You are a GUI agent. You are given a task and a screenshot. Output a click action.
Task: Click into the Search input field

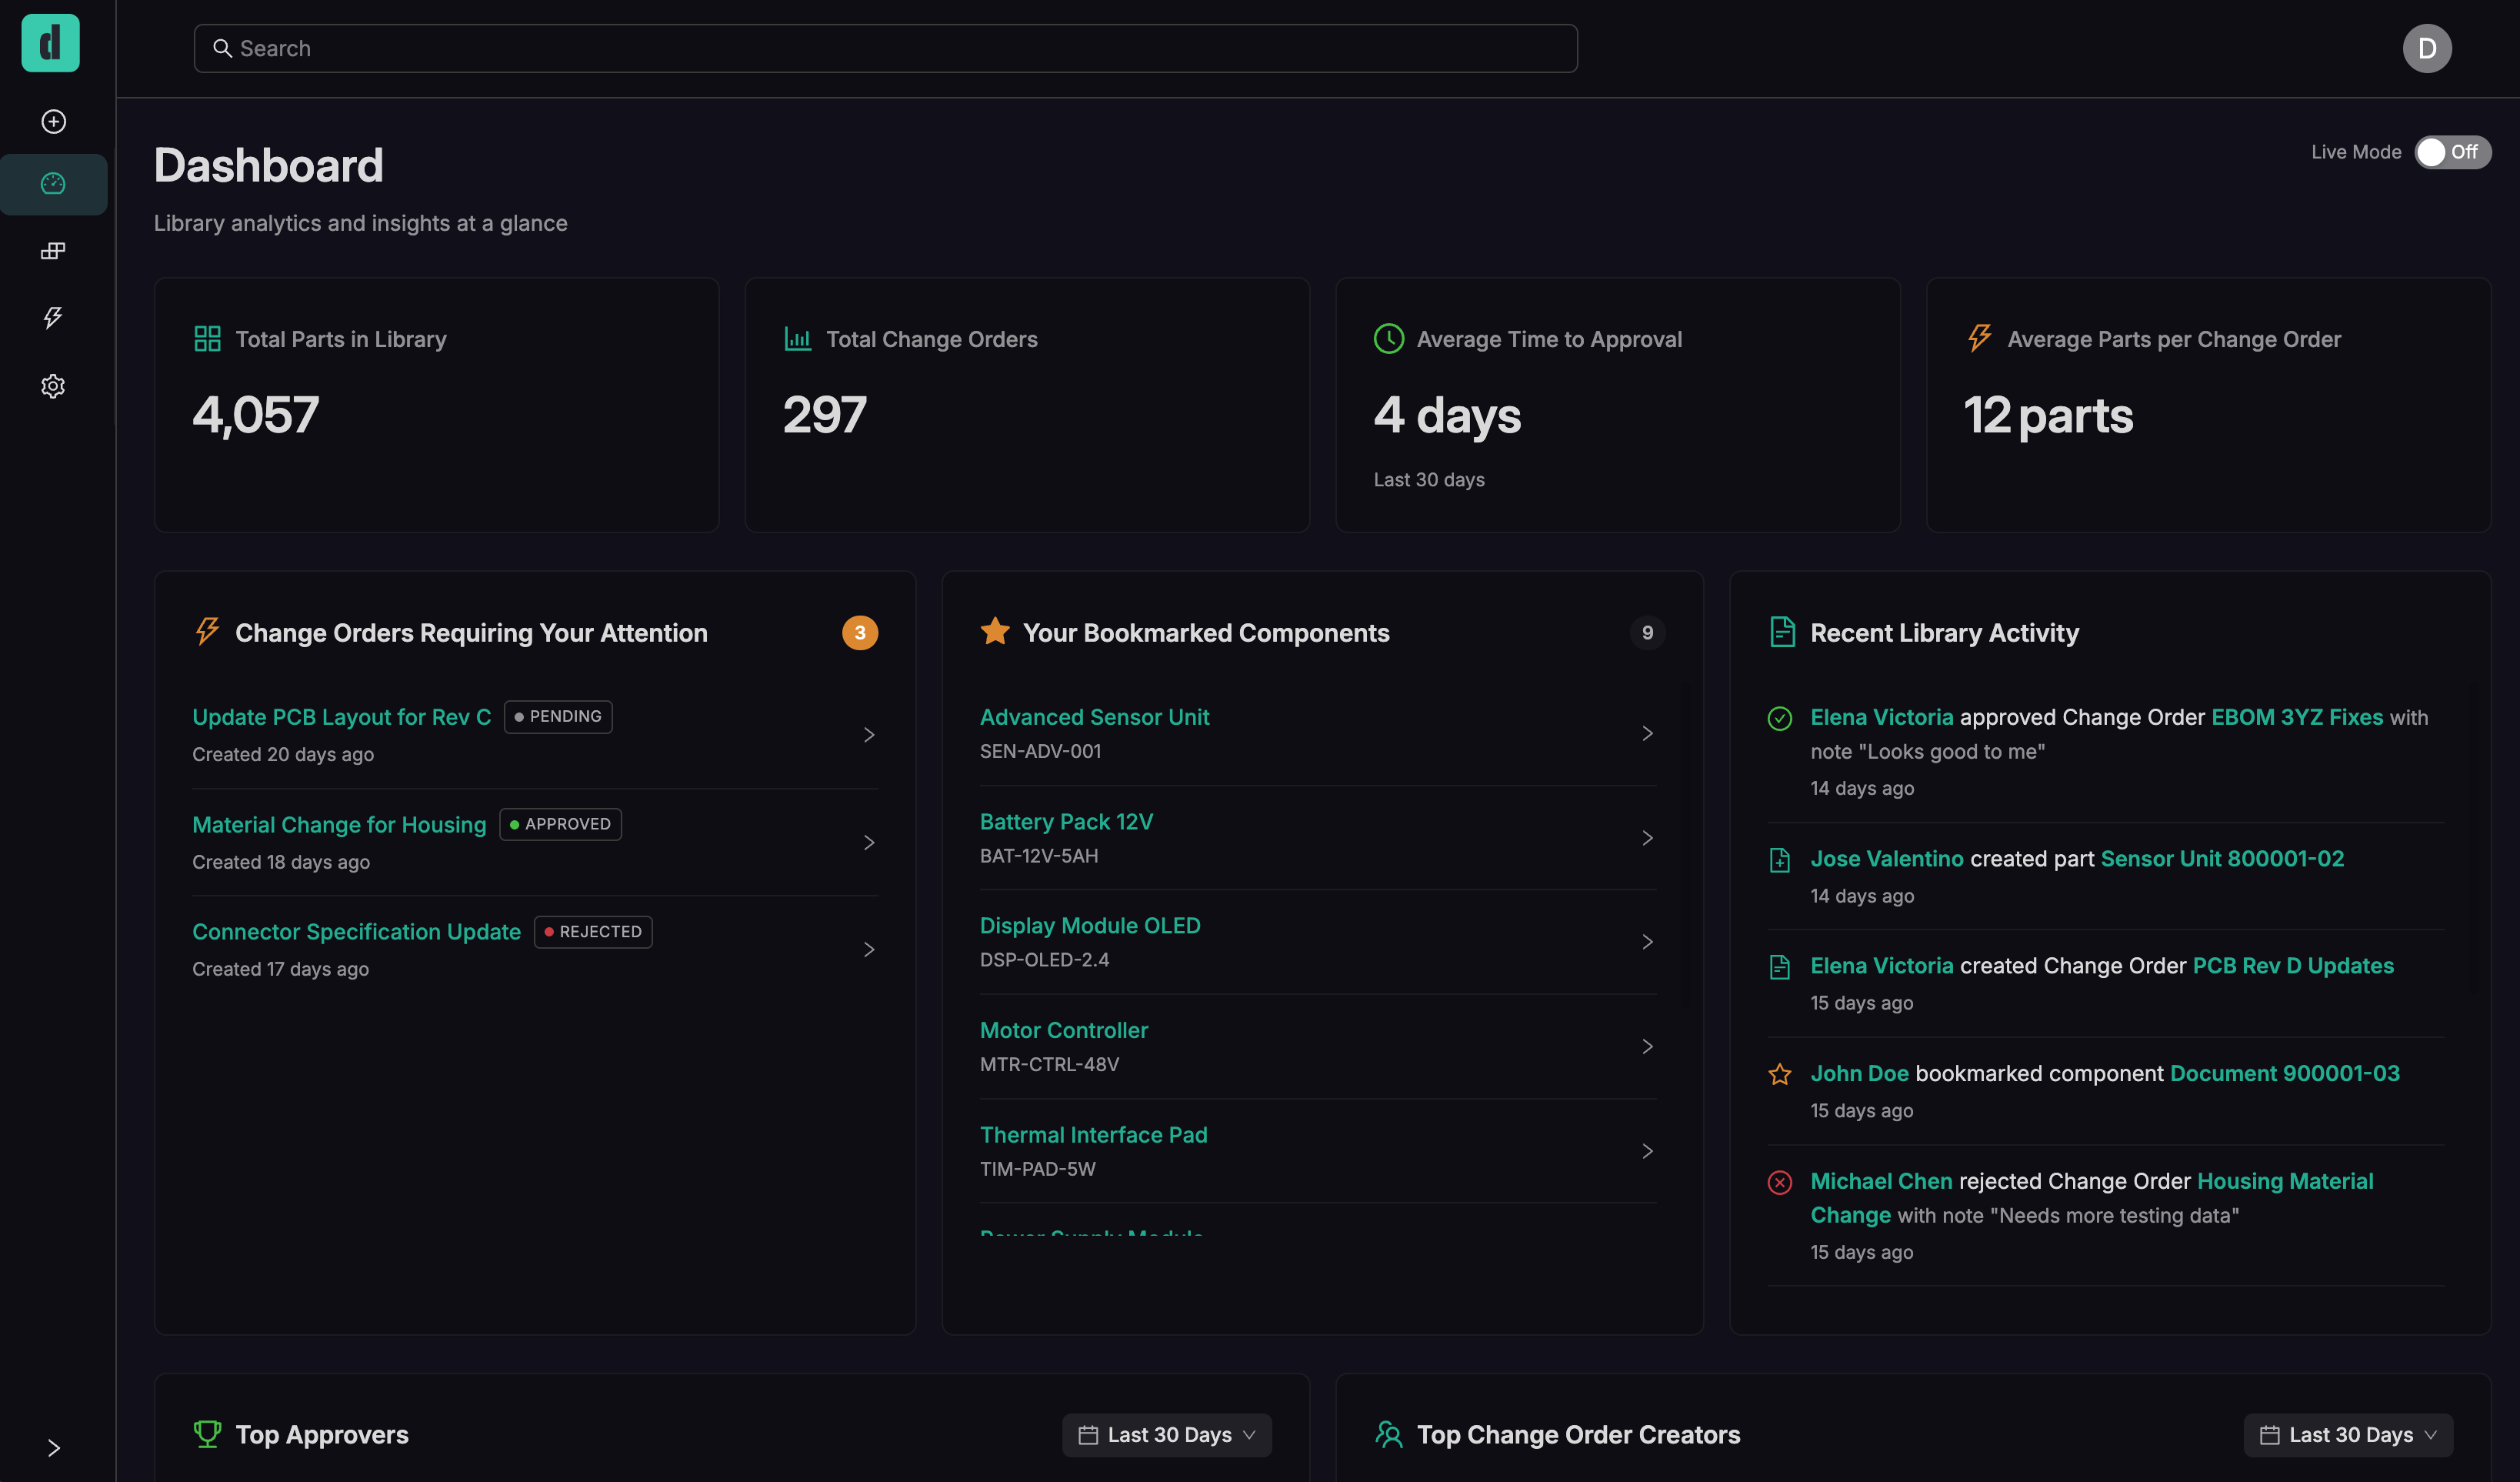coord(885,48)
